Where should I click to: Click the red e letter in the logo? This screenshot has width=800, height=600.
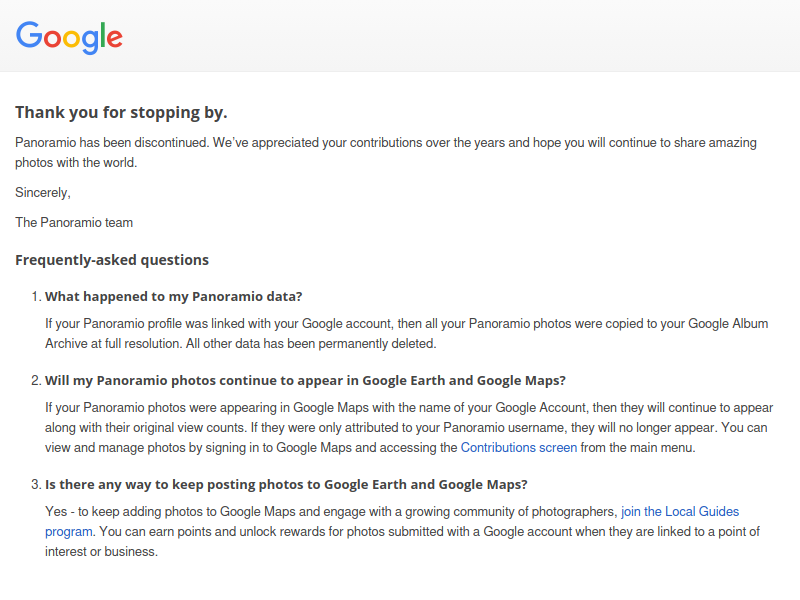(114, 39)
